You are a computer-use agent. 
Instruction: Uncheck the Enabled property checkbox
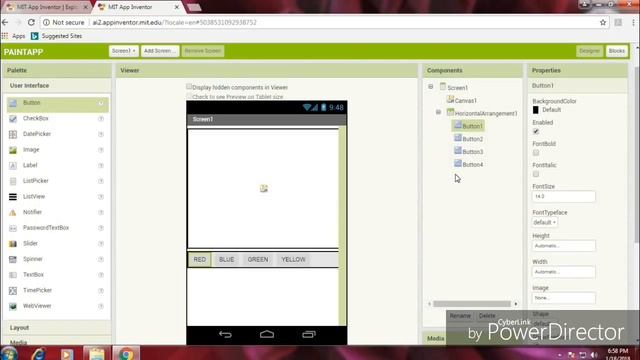click(536, 131)
